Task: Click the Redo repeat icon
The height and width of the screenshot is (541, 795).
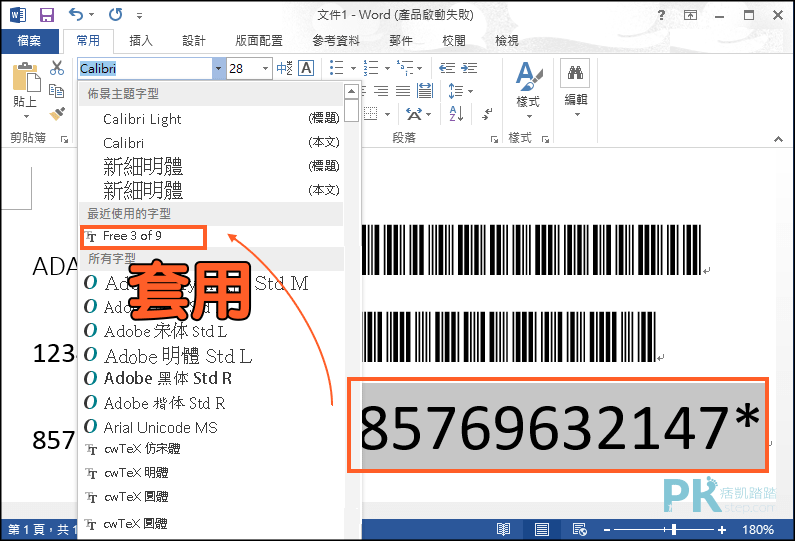Action: pos(116,14)
